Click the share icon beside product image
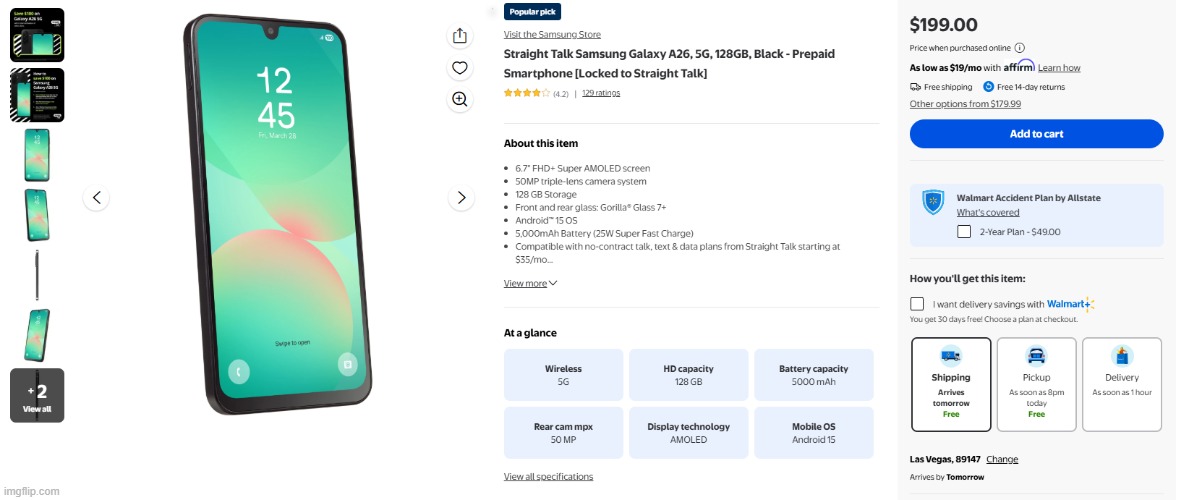The width and height of the screenshot is (1189, 500). pos(459,36)
